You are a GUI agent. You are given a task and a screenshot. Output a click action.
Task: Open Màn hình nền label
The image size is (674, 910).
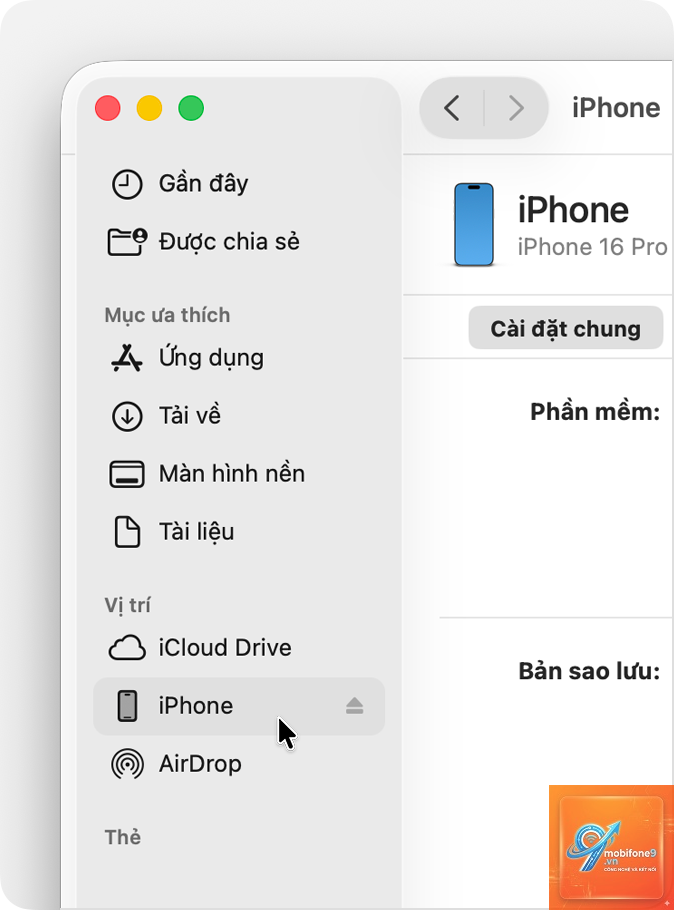point(232,474)
